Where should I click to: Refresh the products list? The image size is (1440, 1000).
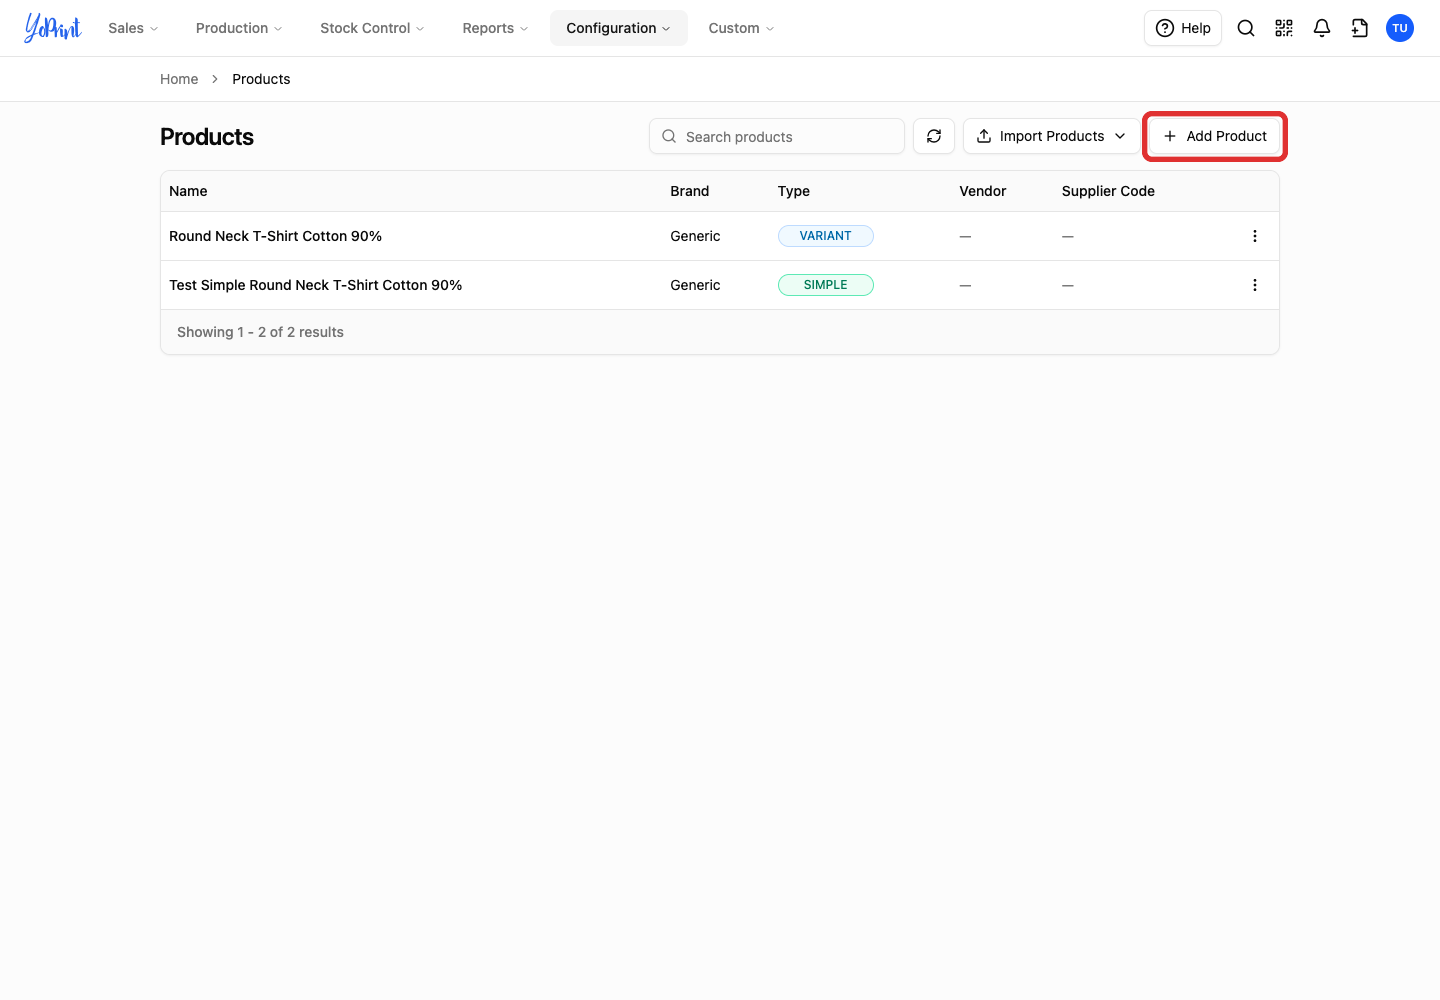point(934,136)
